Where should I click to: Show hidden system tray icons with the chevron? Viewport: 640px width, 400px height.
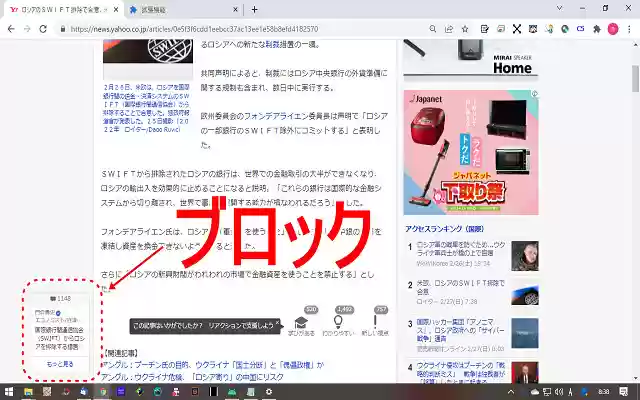pyautogui.click(x=511, y=392)
